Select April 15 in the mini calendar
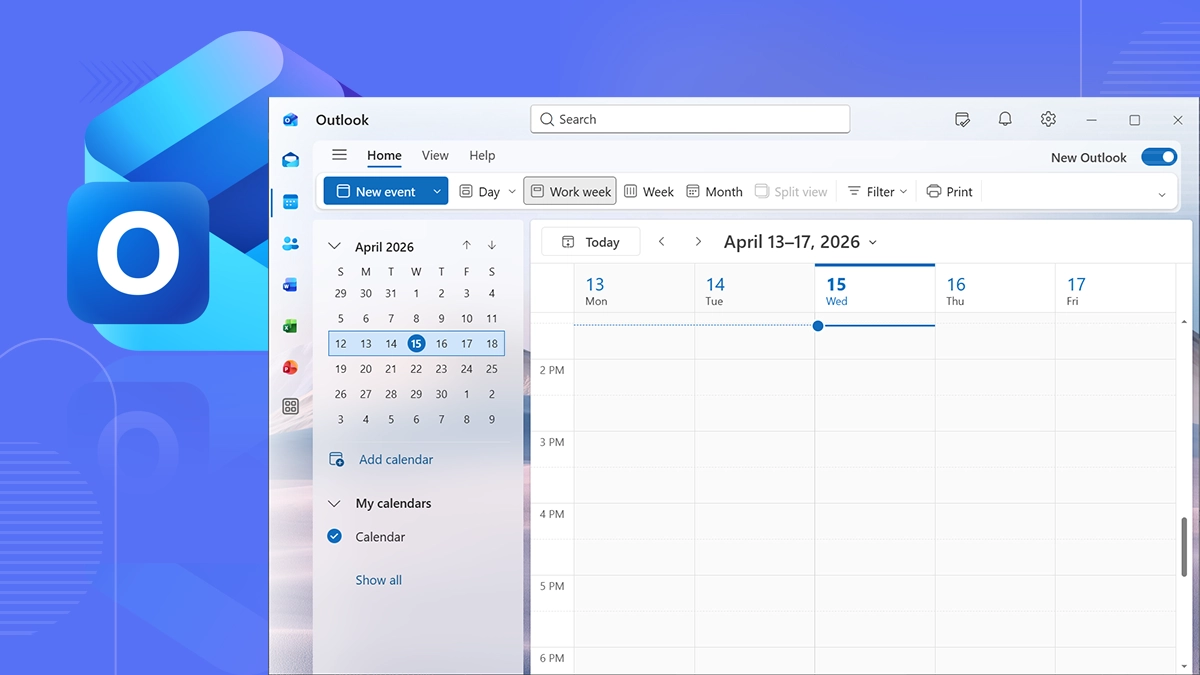The height and width of the screenshot is (675, 1200). [x=416, y=343]
